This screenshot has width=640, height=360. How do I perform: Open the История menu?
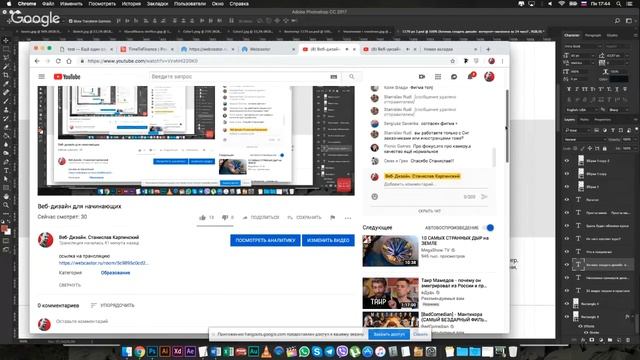pyautogui.click(x=131, y=4)
